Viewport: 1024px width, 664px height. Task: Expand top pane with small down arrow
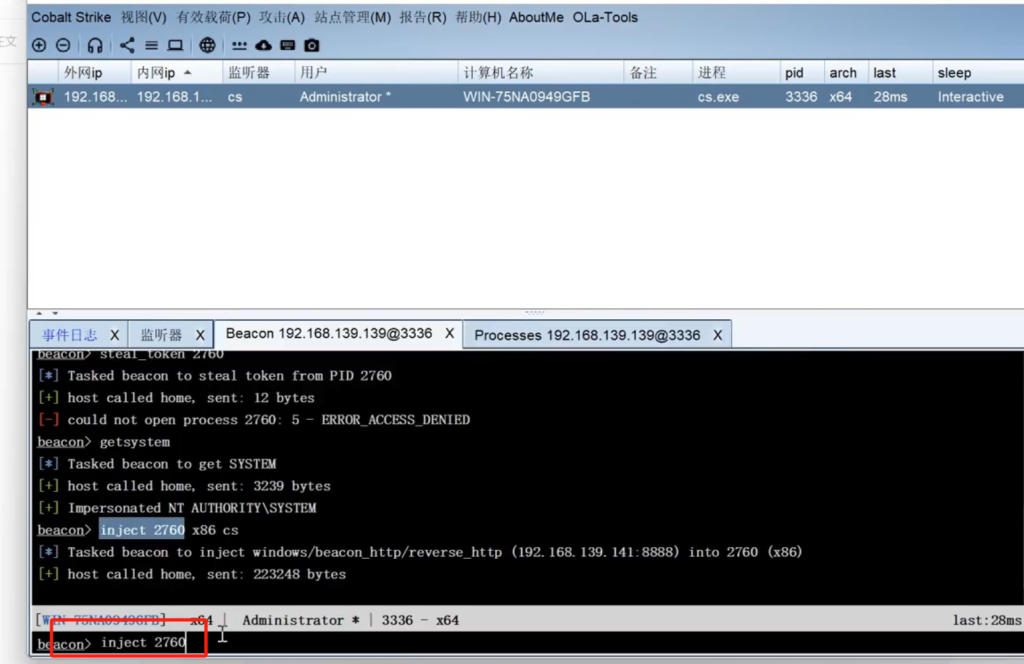tap(55, 313)
